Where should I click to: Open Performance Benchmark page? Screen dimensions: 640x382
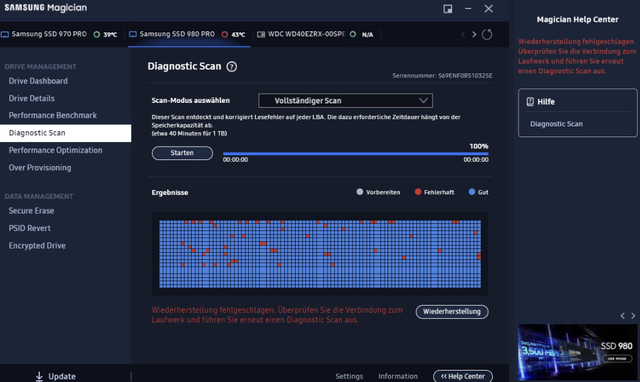tap(53, 115)
